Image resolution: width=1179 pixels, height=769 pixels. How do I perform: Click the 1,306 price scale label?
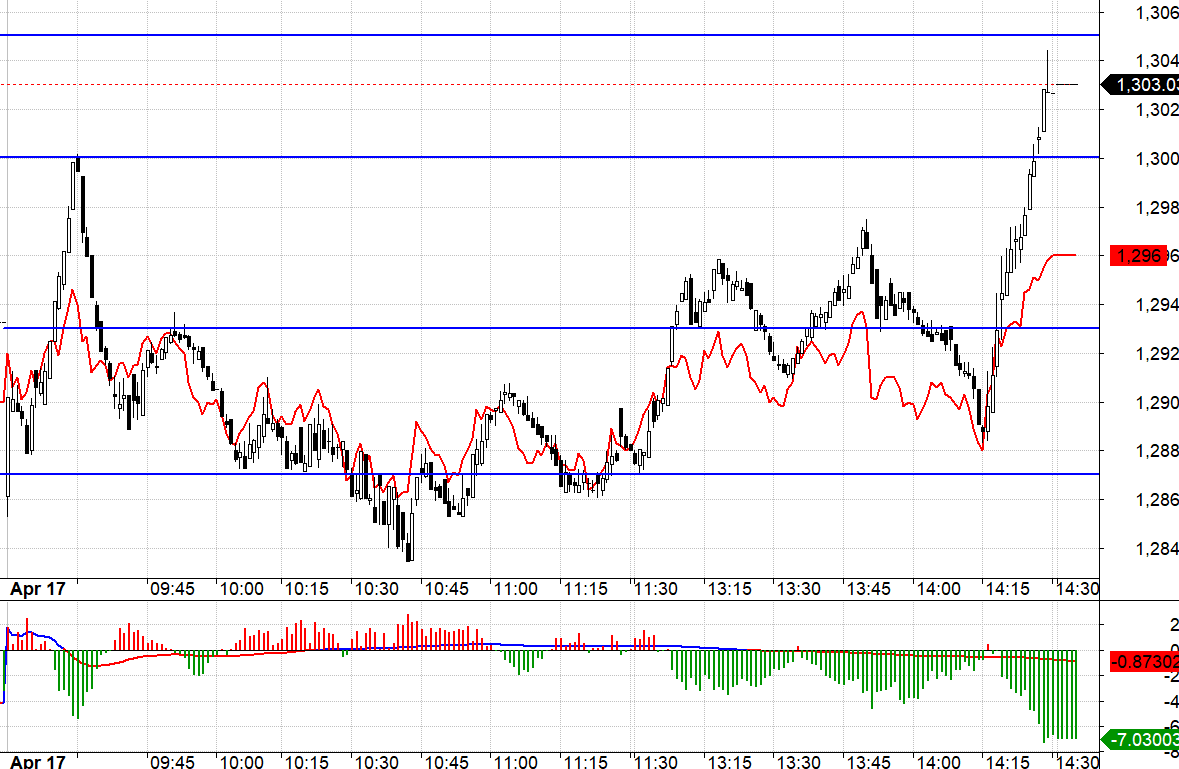1155,13
